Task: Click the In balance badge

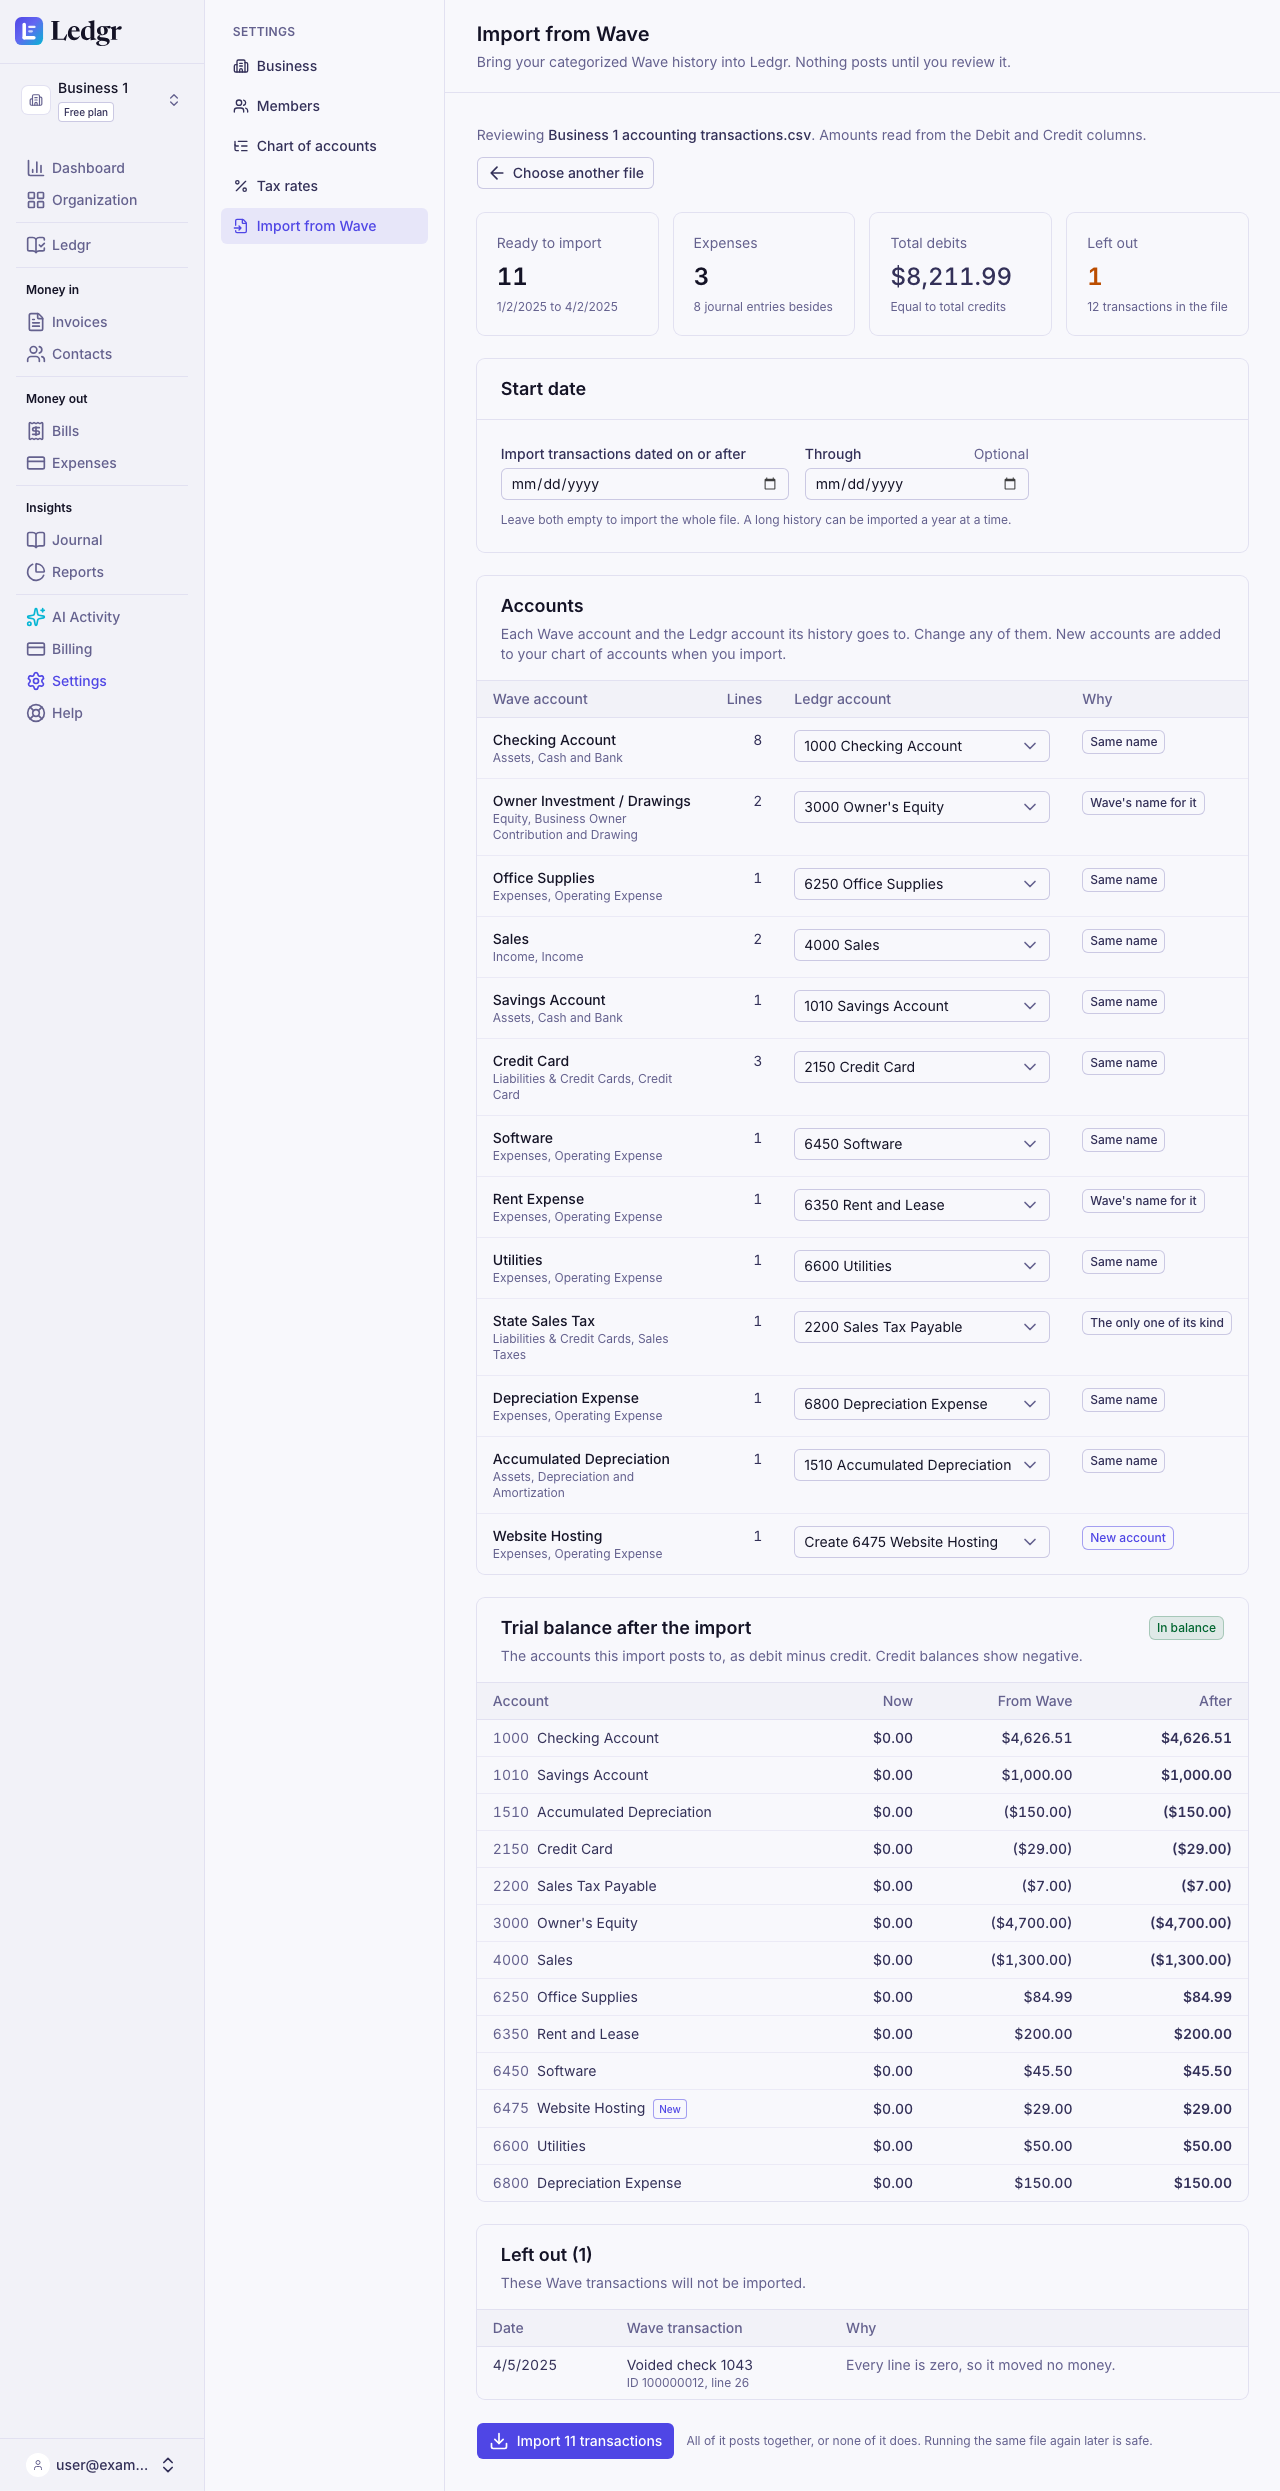Action: 1186,1628
